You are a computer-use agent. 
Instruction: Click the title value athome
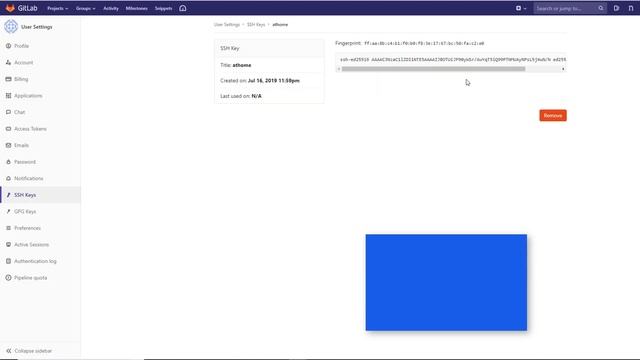point(242,65)
